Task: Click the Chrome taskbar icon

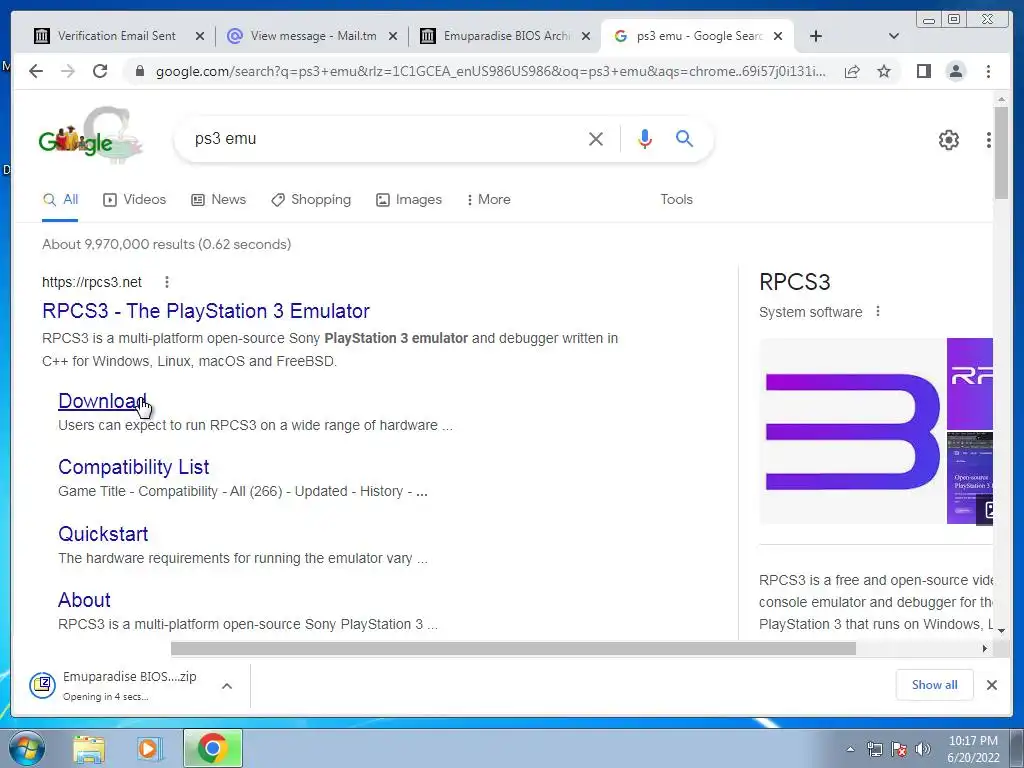Action: coord(212,748)
